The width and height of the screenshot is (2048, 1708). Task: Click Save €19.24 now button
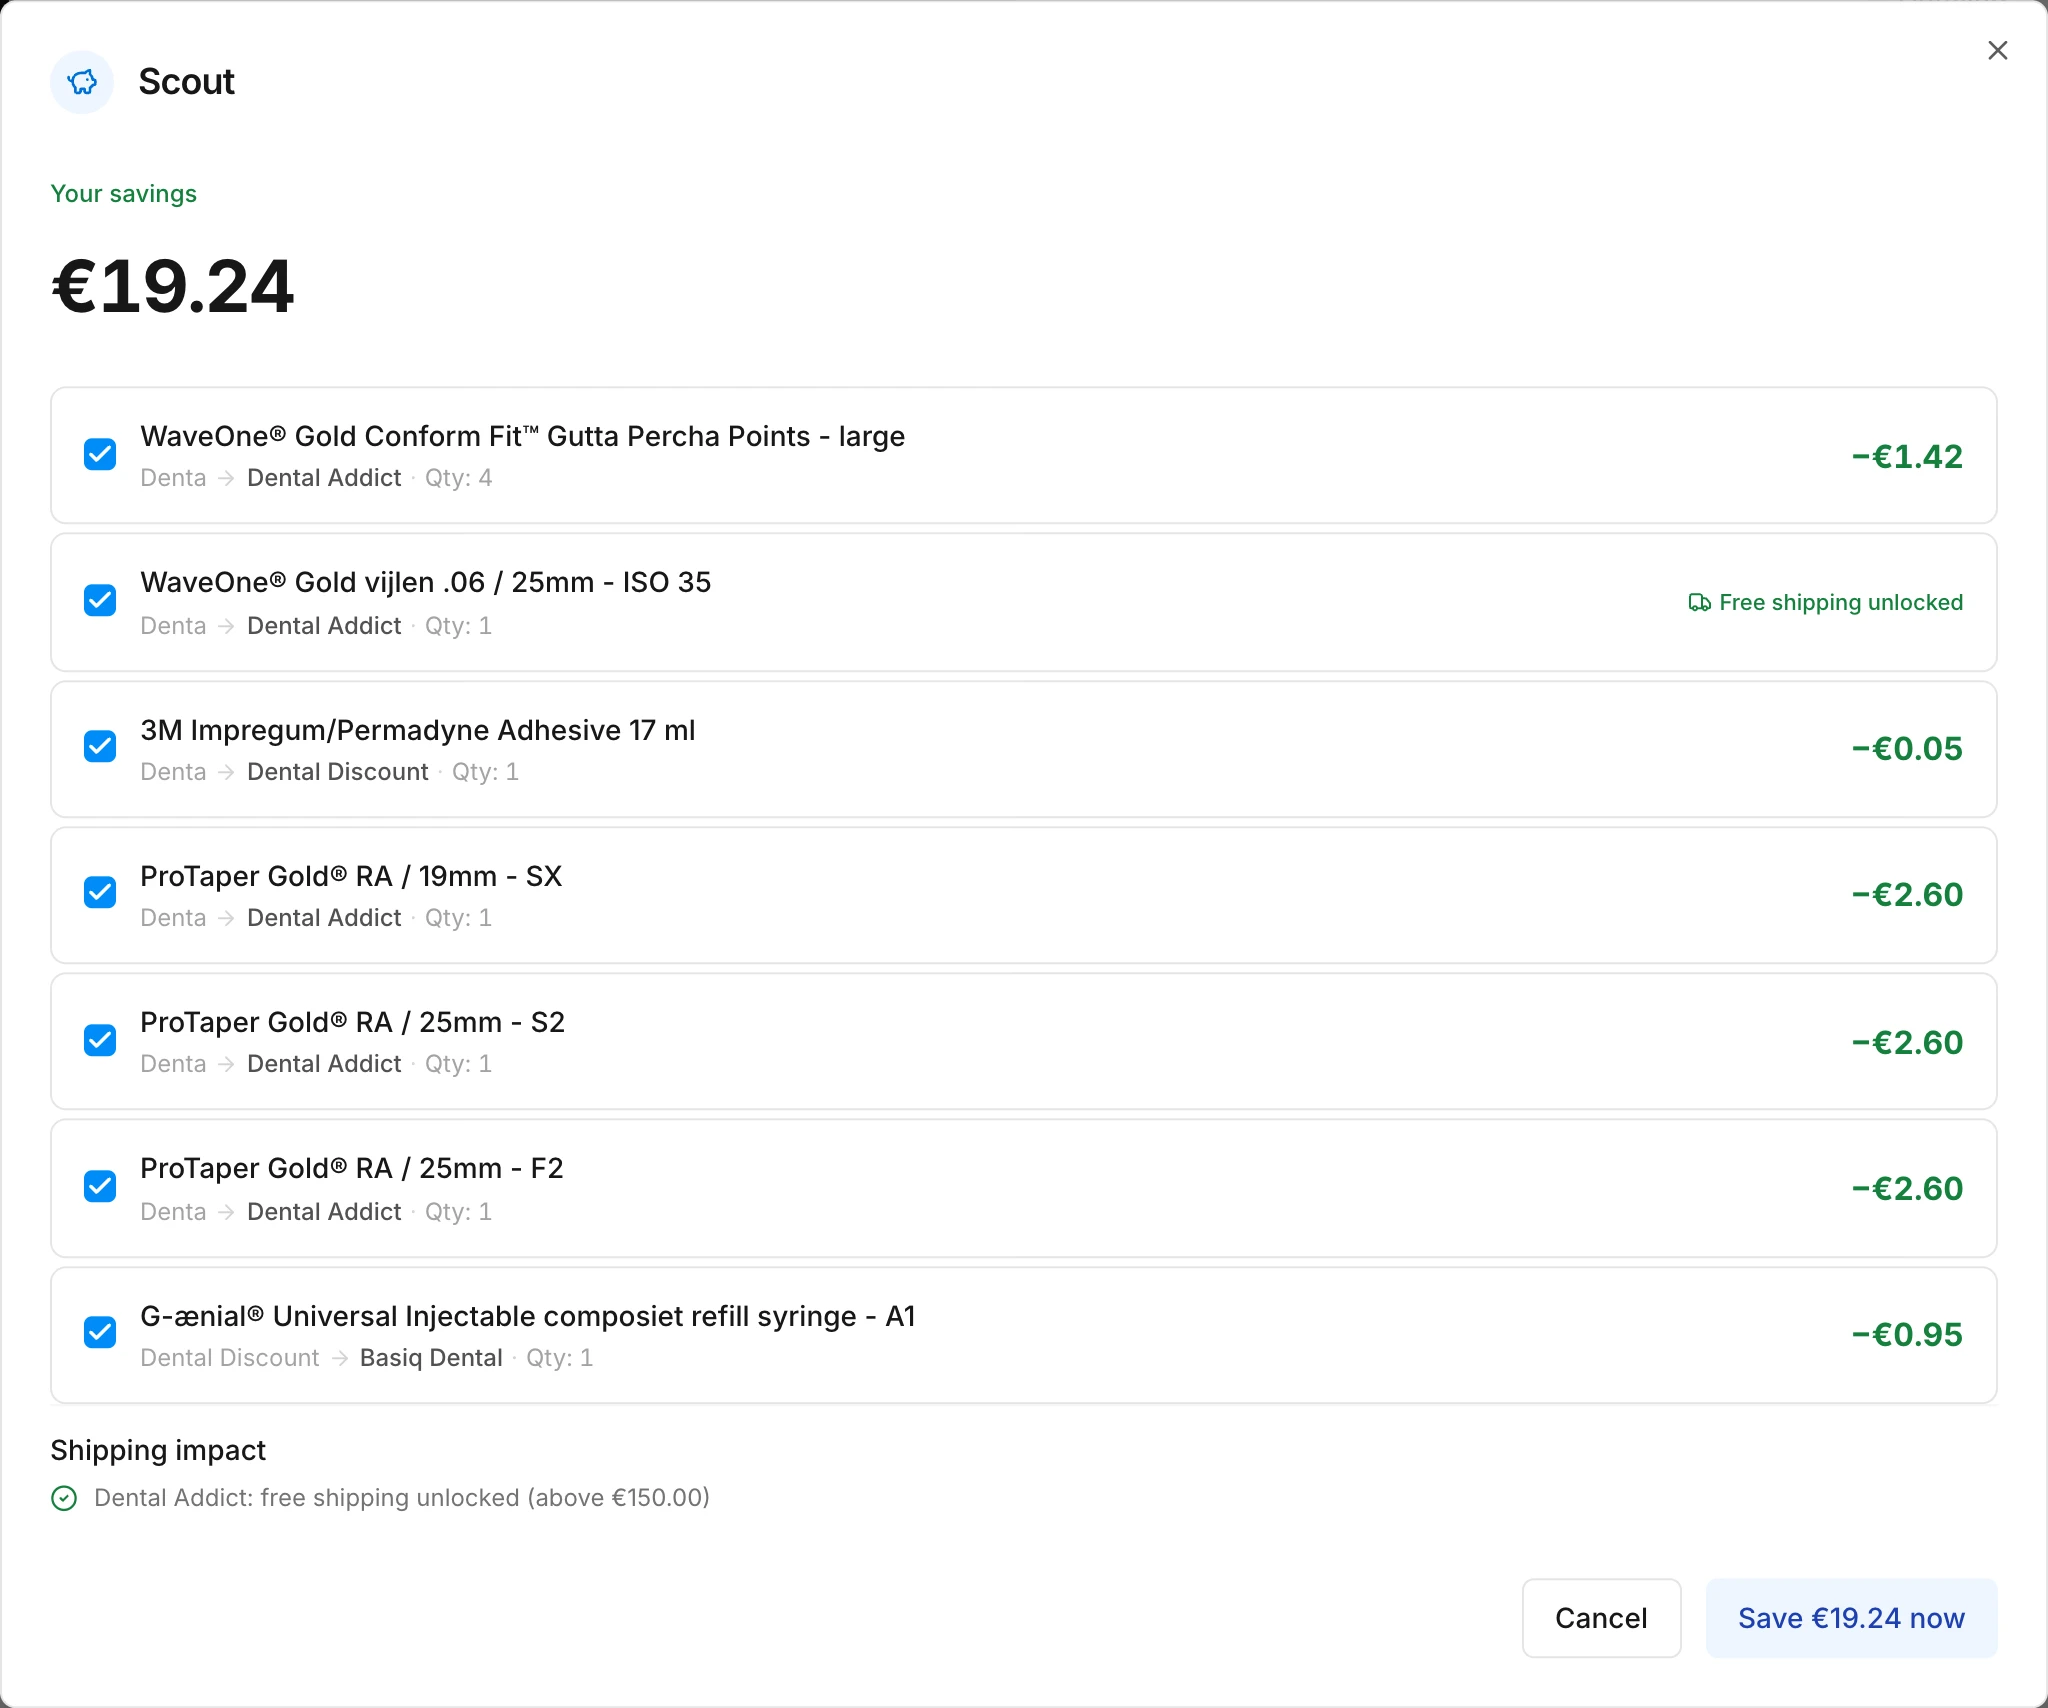coord(1851,1618)
